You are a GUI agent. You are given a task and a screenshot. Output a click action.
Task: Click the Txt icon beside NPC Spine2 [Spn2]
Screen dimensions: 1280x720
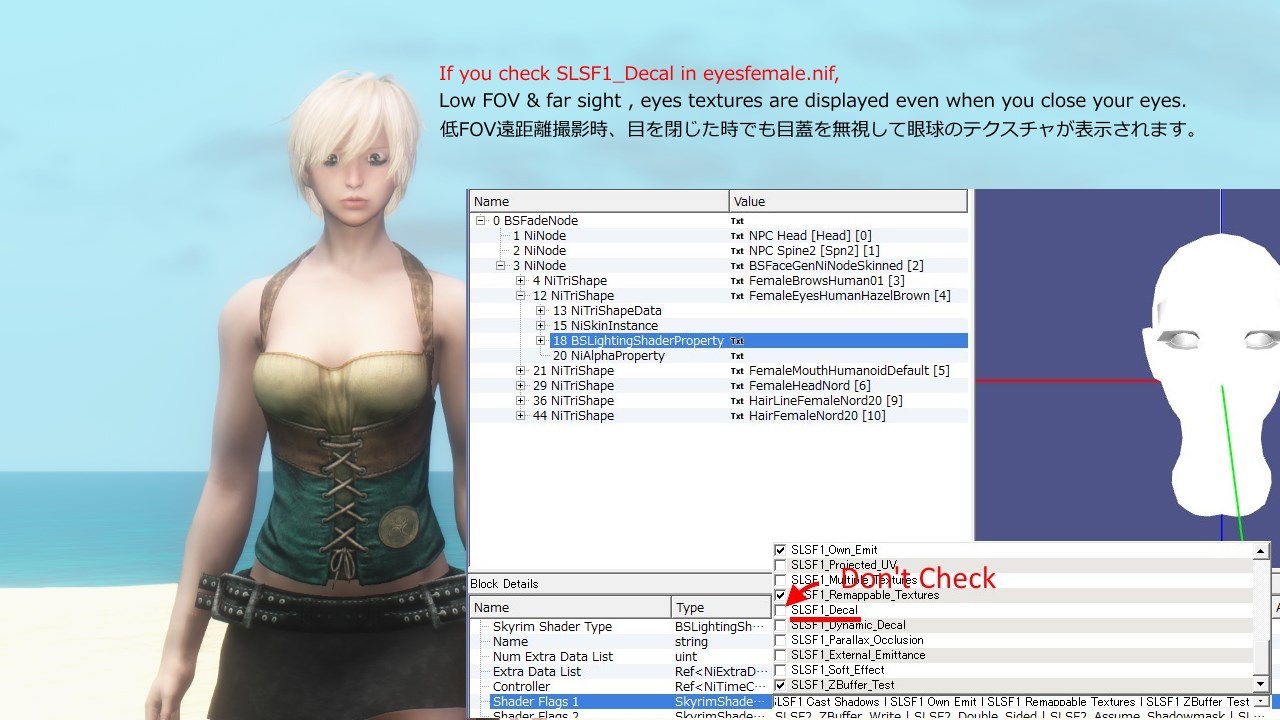(x=737, y=251)
